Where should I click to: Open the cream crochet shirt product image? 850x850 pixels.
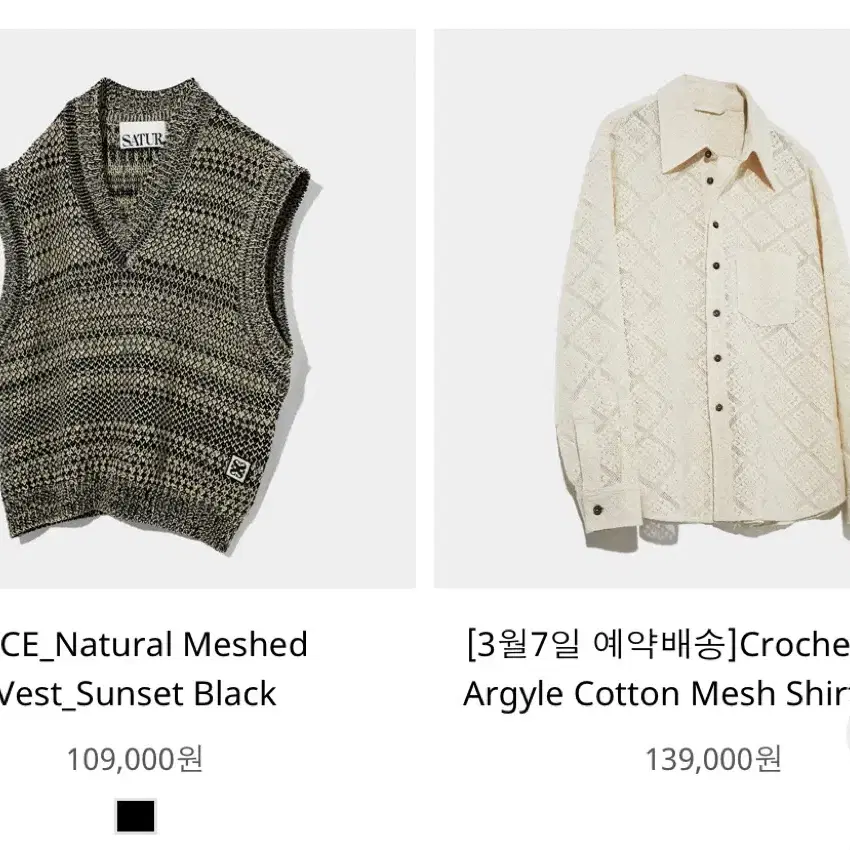click(x=642, y=308)
